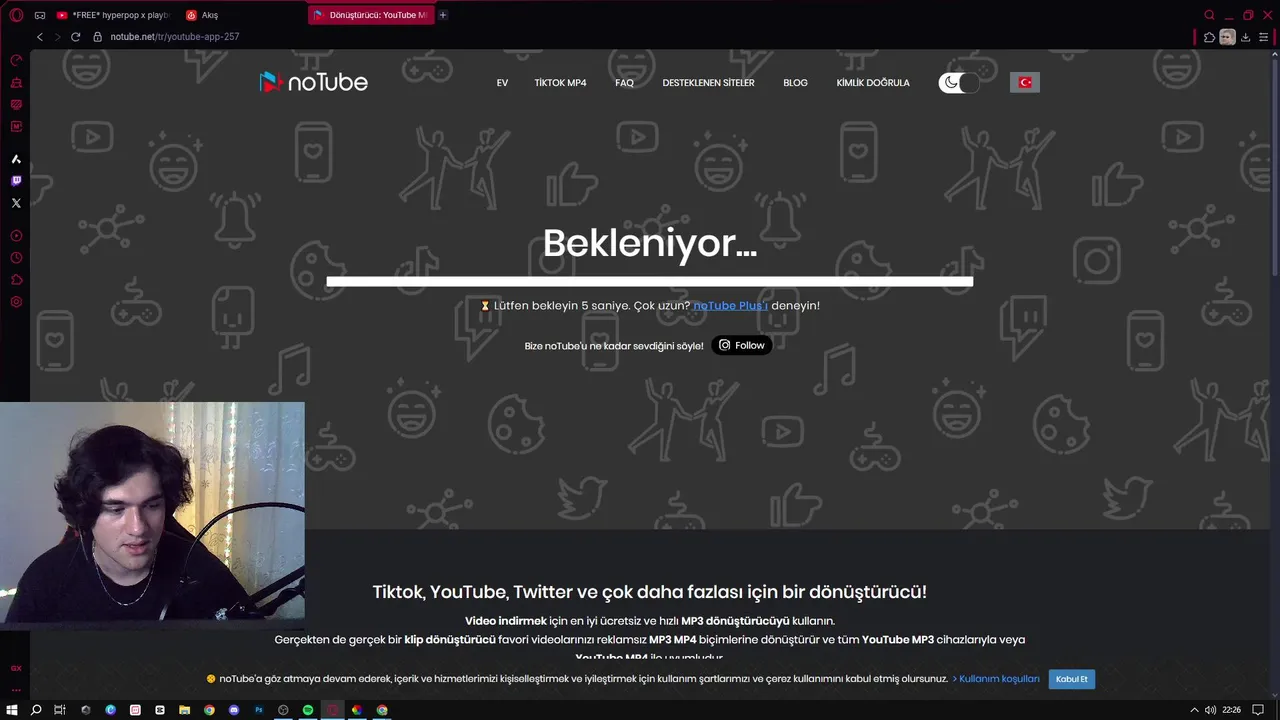Open the profile avatar in toolbar
The height and width of the screenshot is (720, 1280).
(x=1227, y=37)
